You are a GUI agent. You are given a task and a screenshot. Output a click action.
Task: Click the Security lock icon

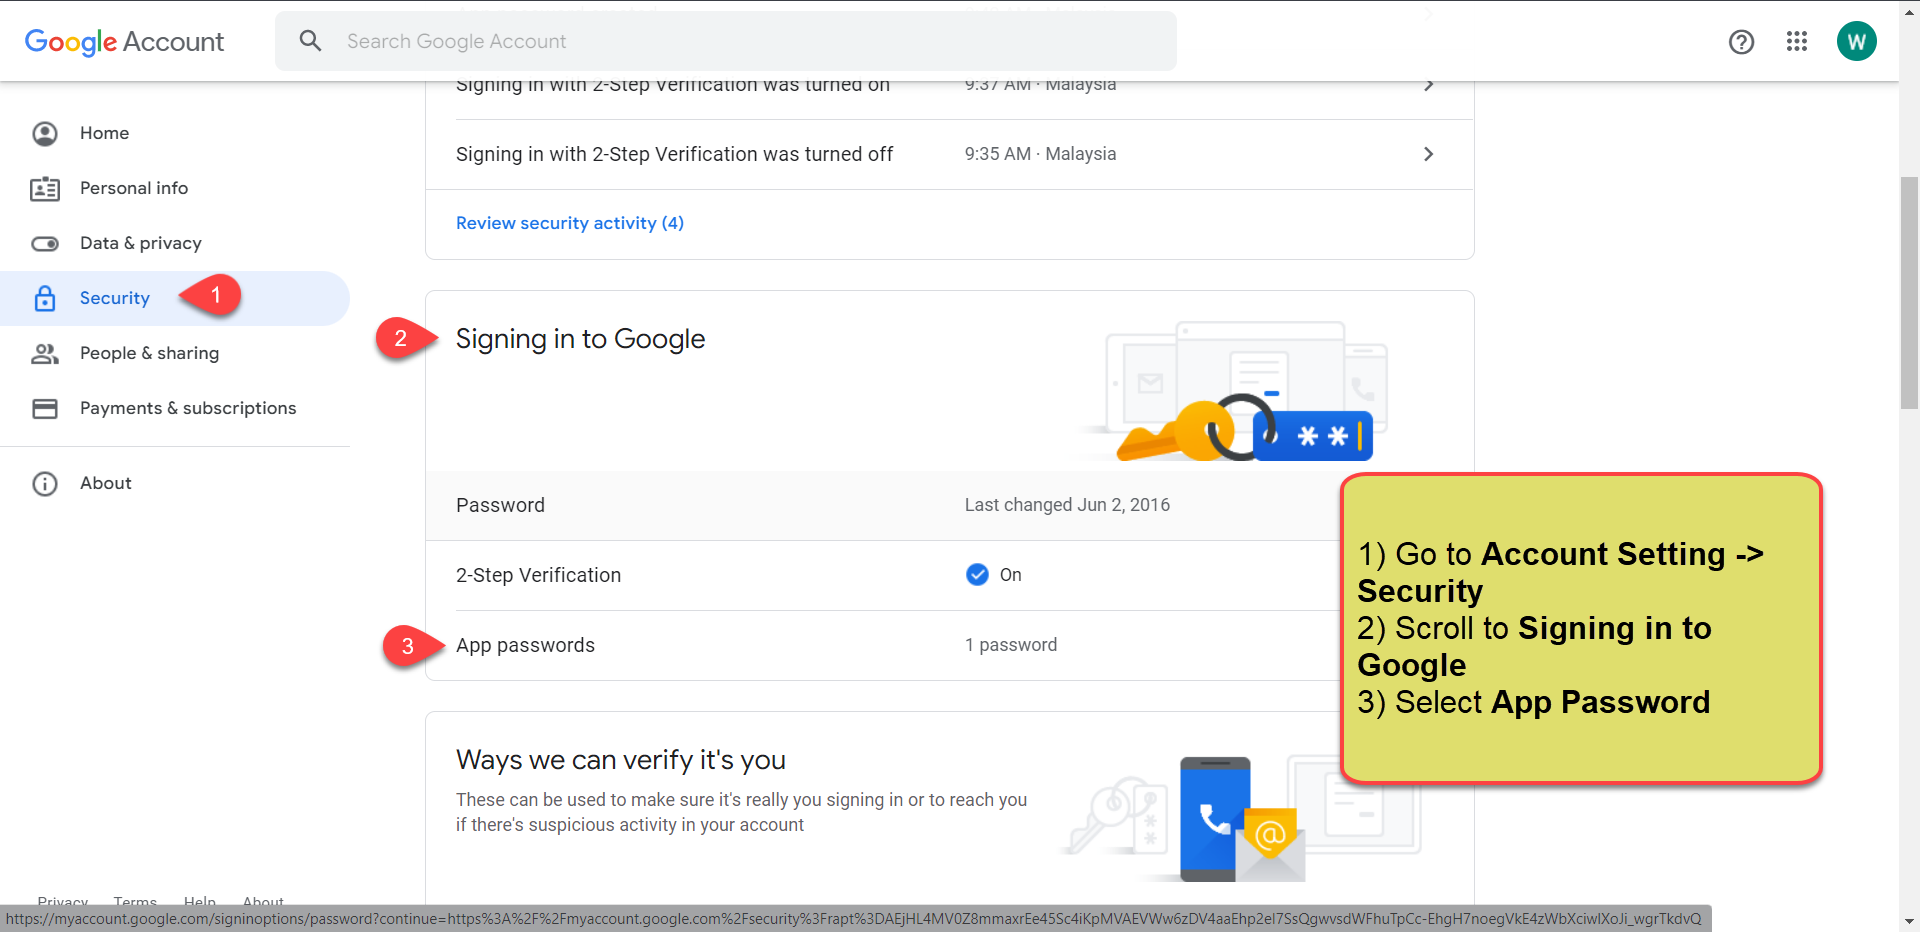pos(45,298)
